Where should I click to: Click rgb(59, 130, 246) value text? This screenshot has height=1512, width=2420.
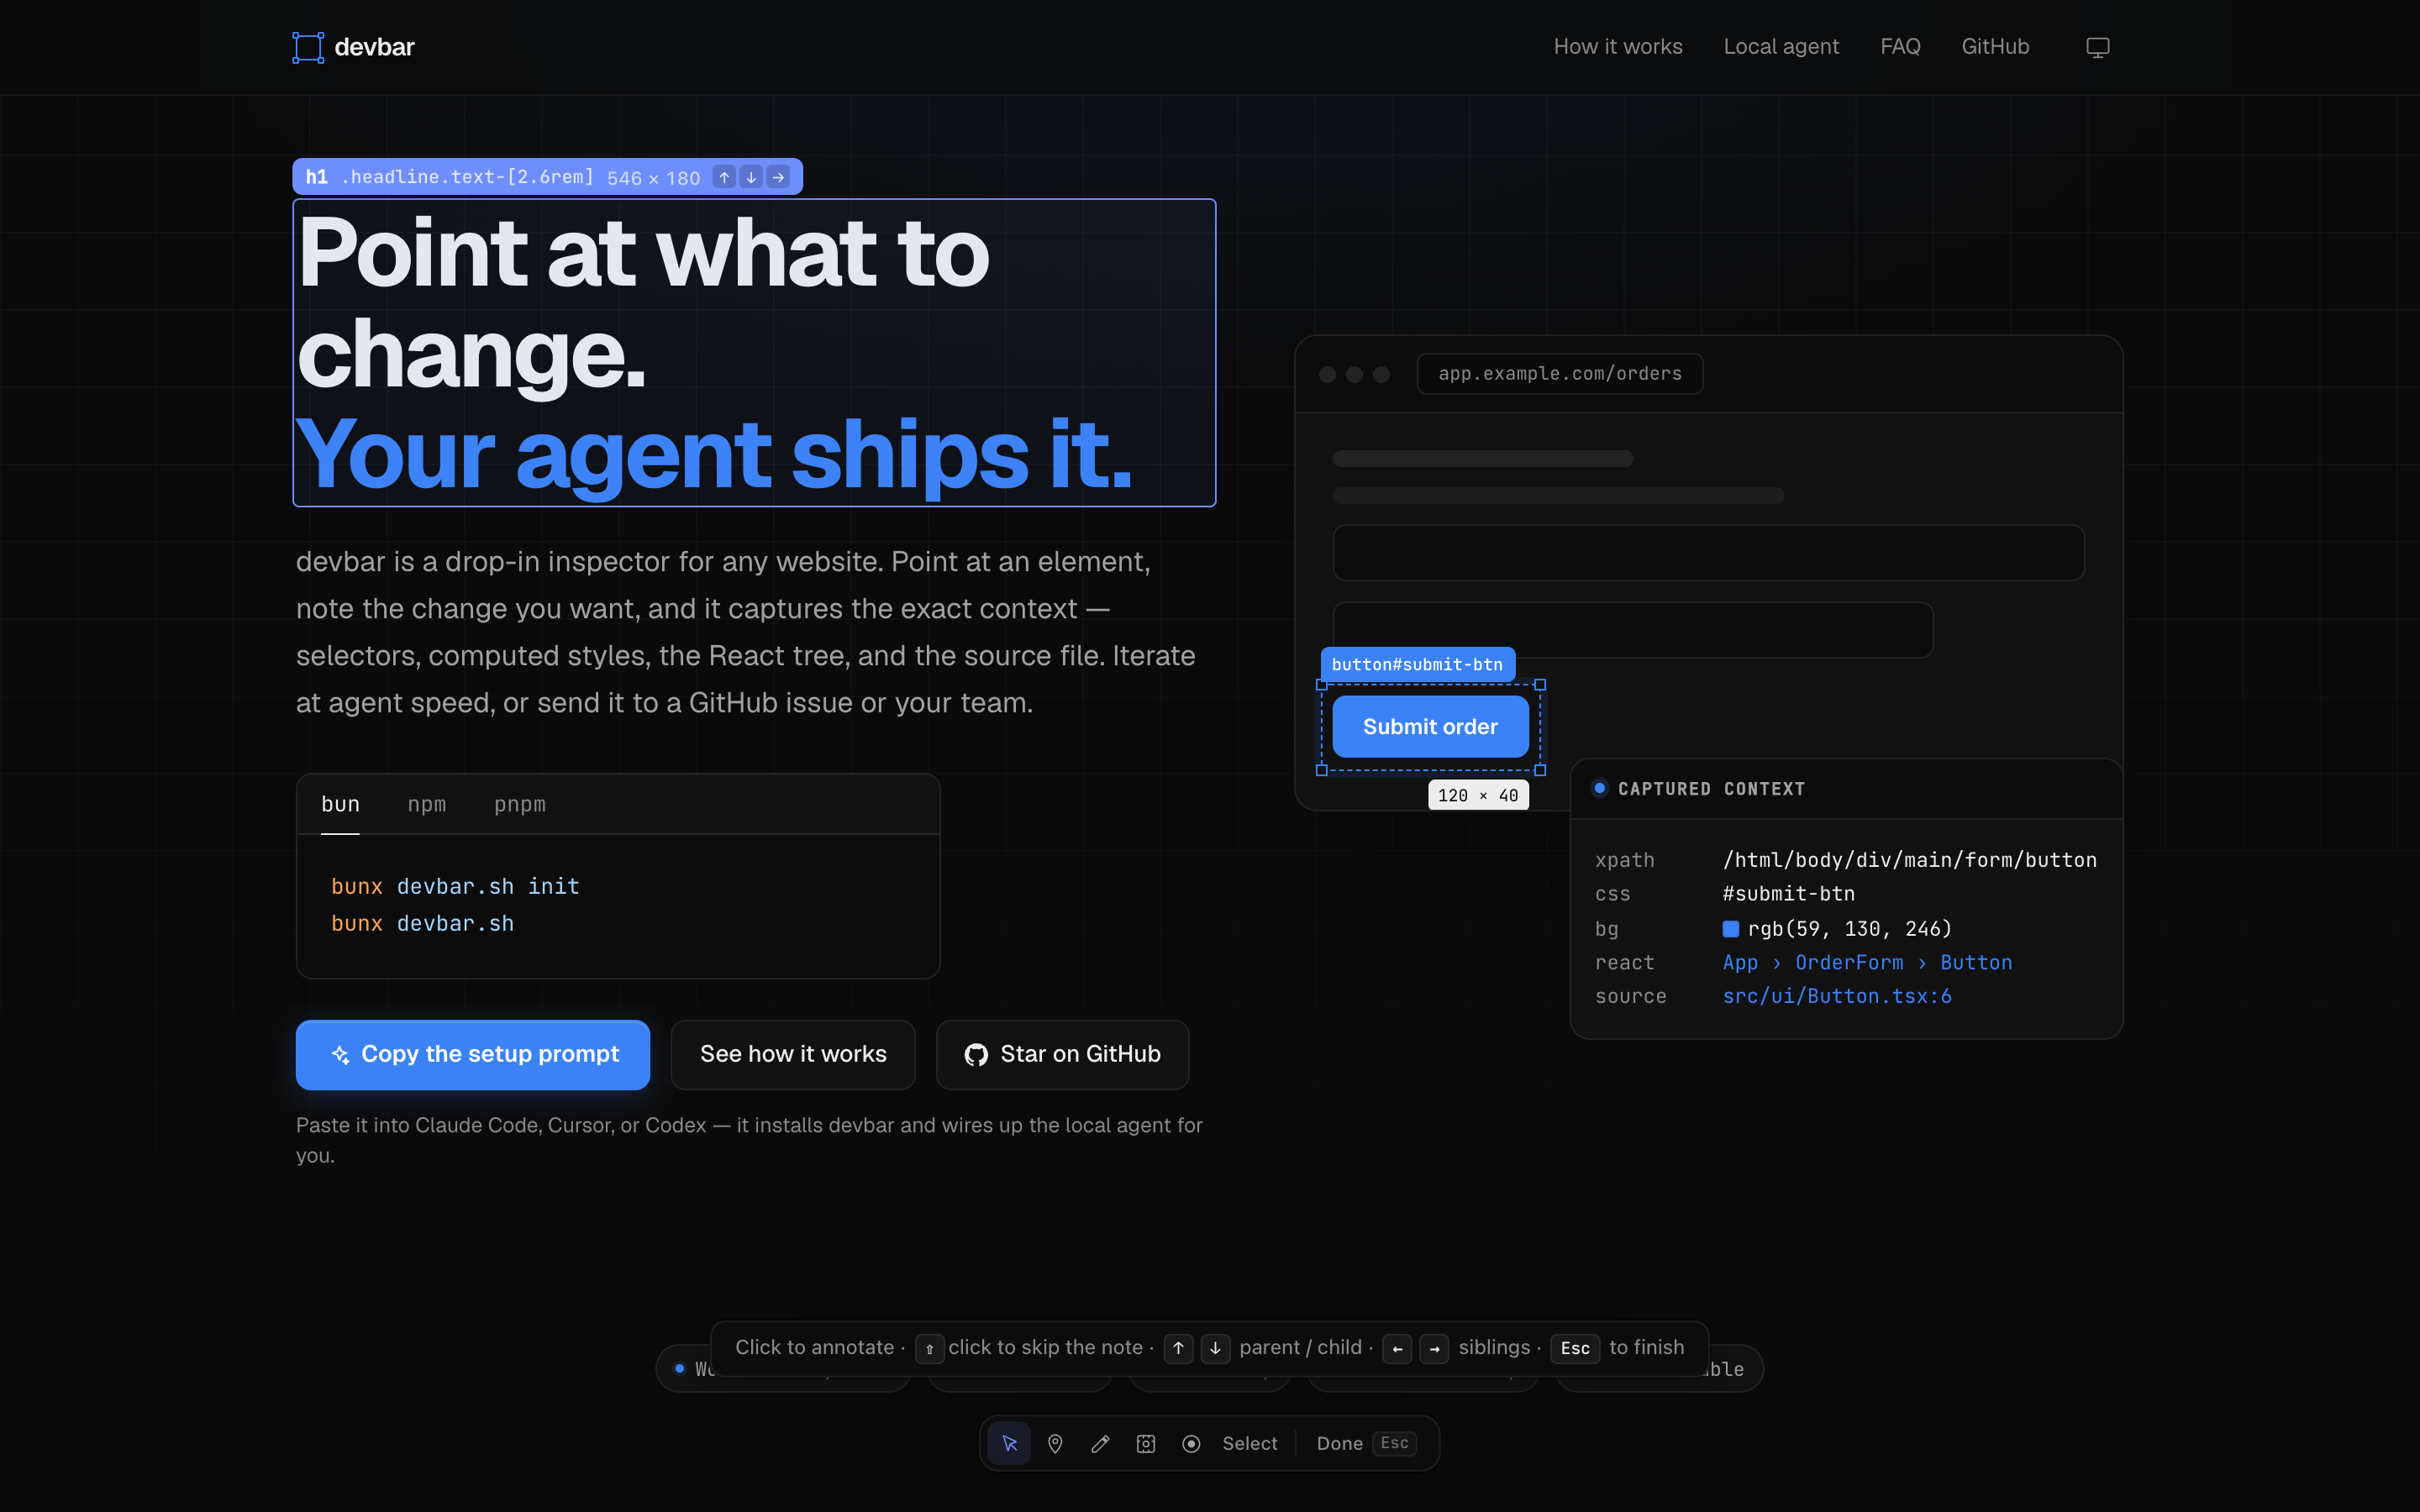point(1850,929)
